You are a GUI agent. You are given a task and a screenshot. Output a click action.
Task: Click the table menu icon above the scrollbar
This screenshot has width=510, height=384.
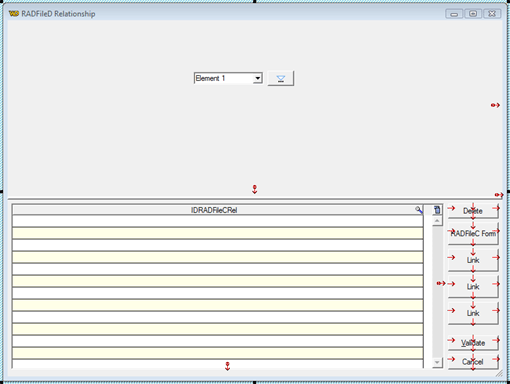coord(437,210)
